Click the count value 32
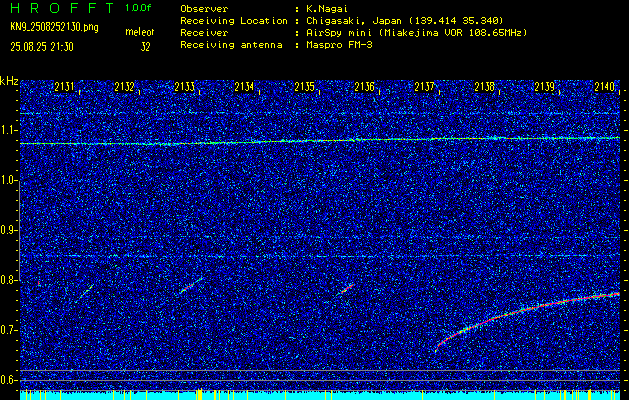629x400 pixels. point(145,47)
